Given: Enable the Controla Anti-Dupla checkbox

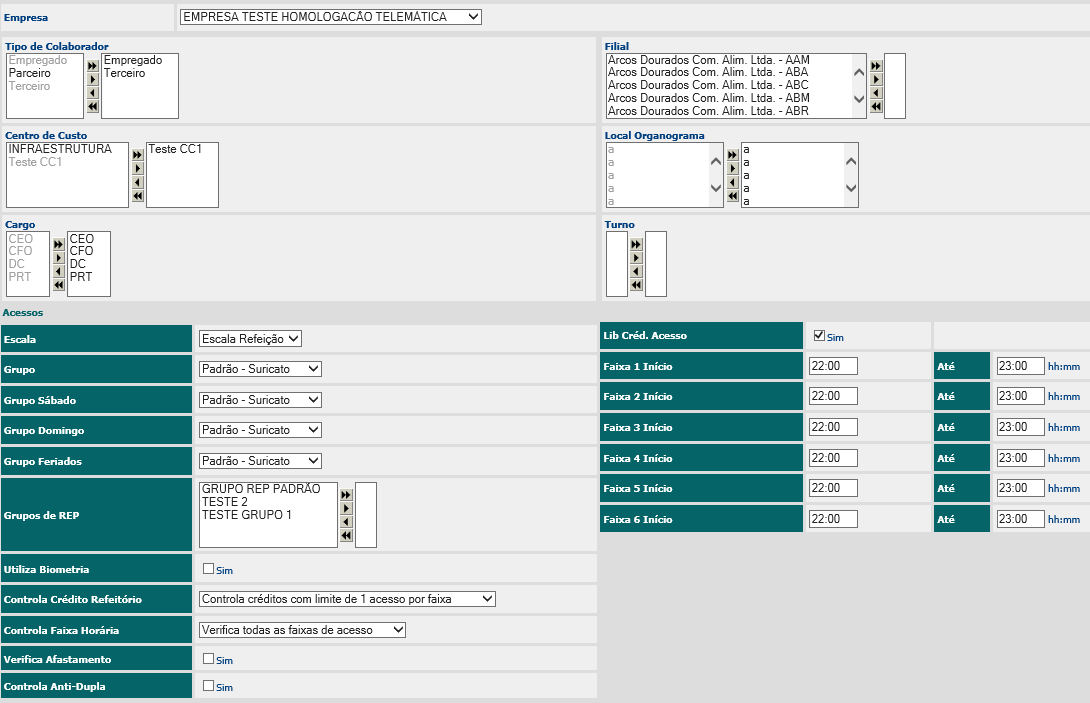Looking at the screenshot, I should click(208, 686).
